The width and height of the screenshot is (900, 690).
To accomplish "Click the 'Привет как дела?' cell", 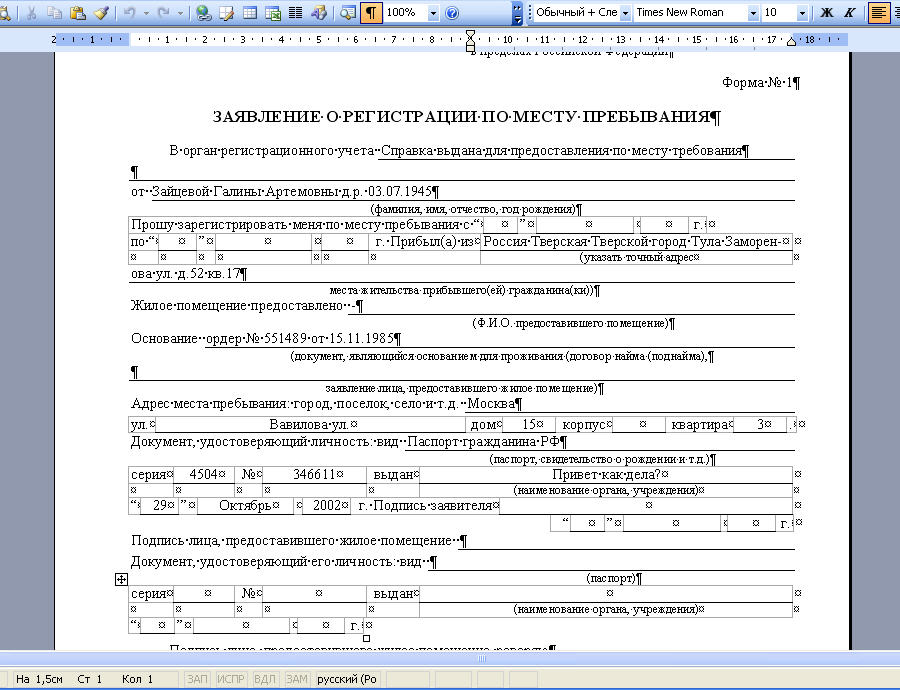I will coord(606,475).
